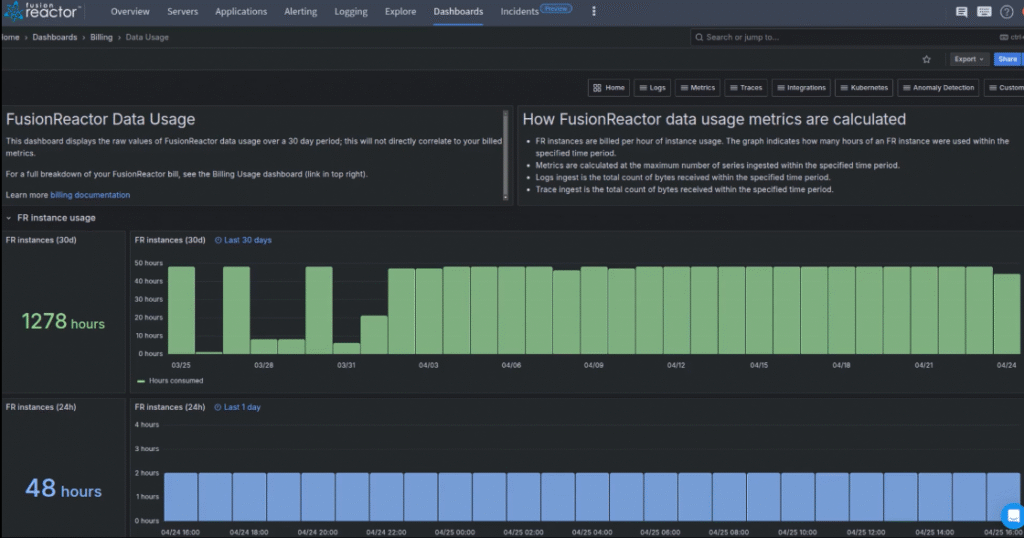The width and height of the screenshot is (1024, 538).
Task: Collapse the FR instance usage row
Action: [x=8, y=218]
